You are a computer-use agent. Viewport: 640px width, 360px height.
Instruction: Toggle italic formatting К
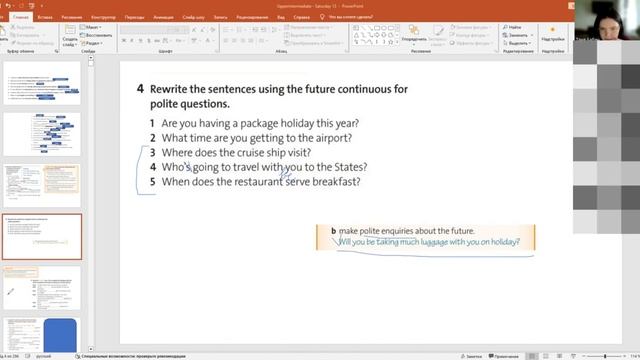point(132,41)
